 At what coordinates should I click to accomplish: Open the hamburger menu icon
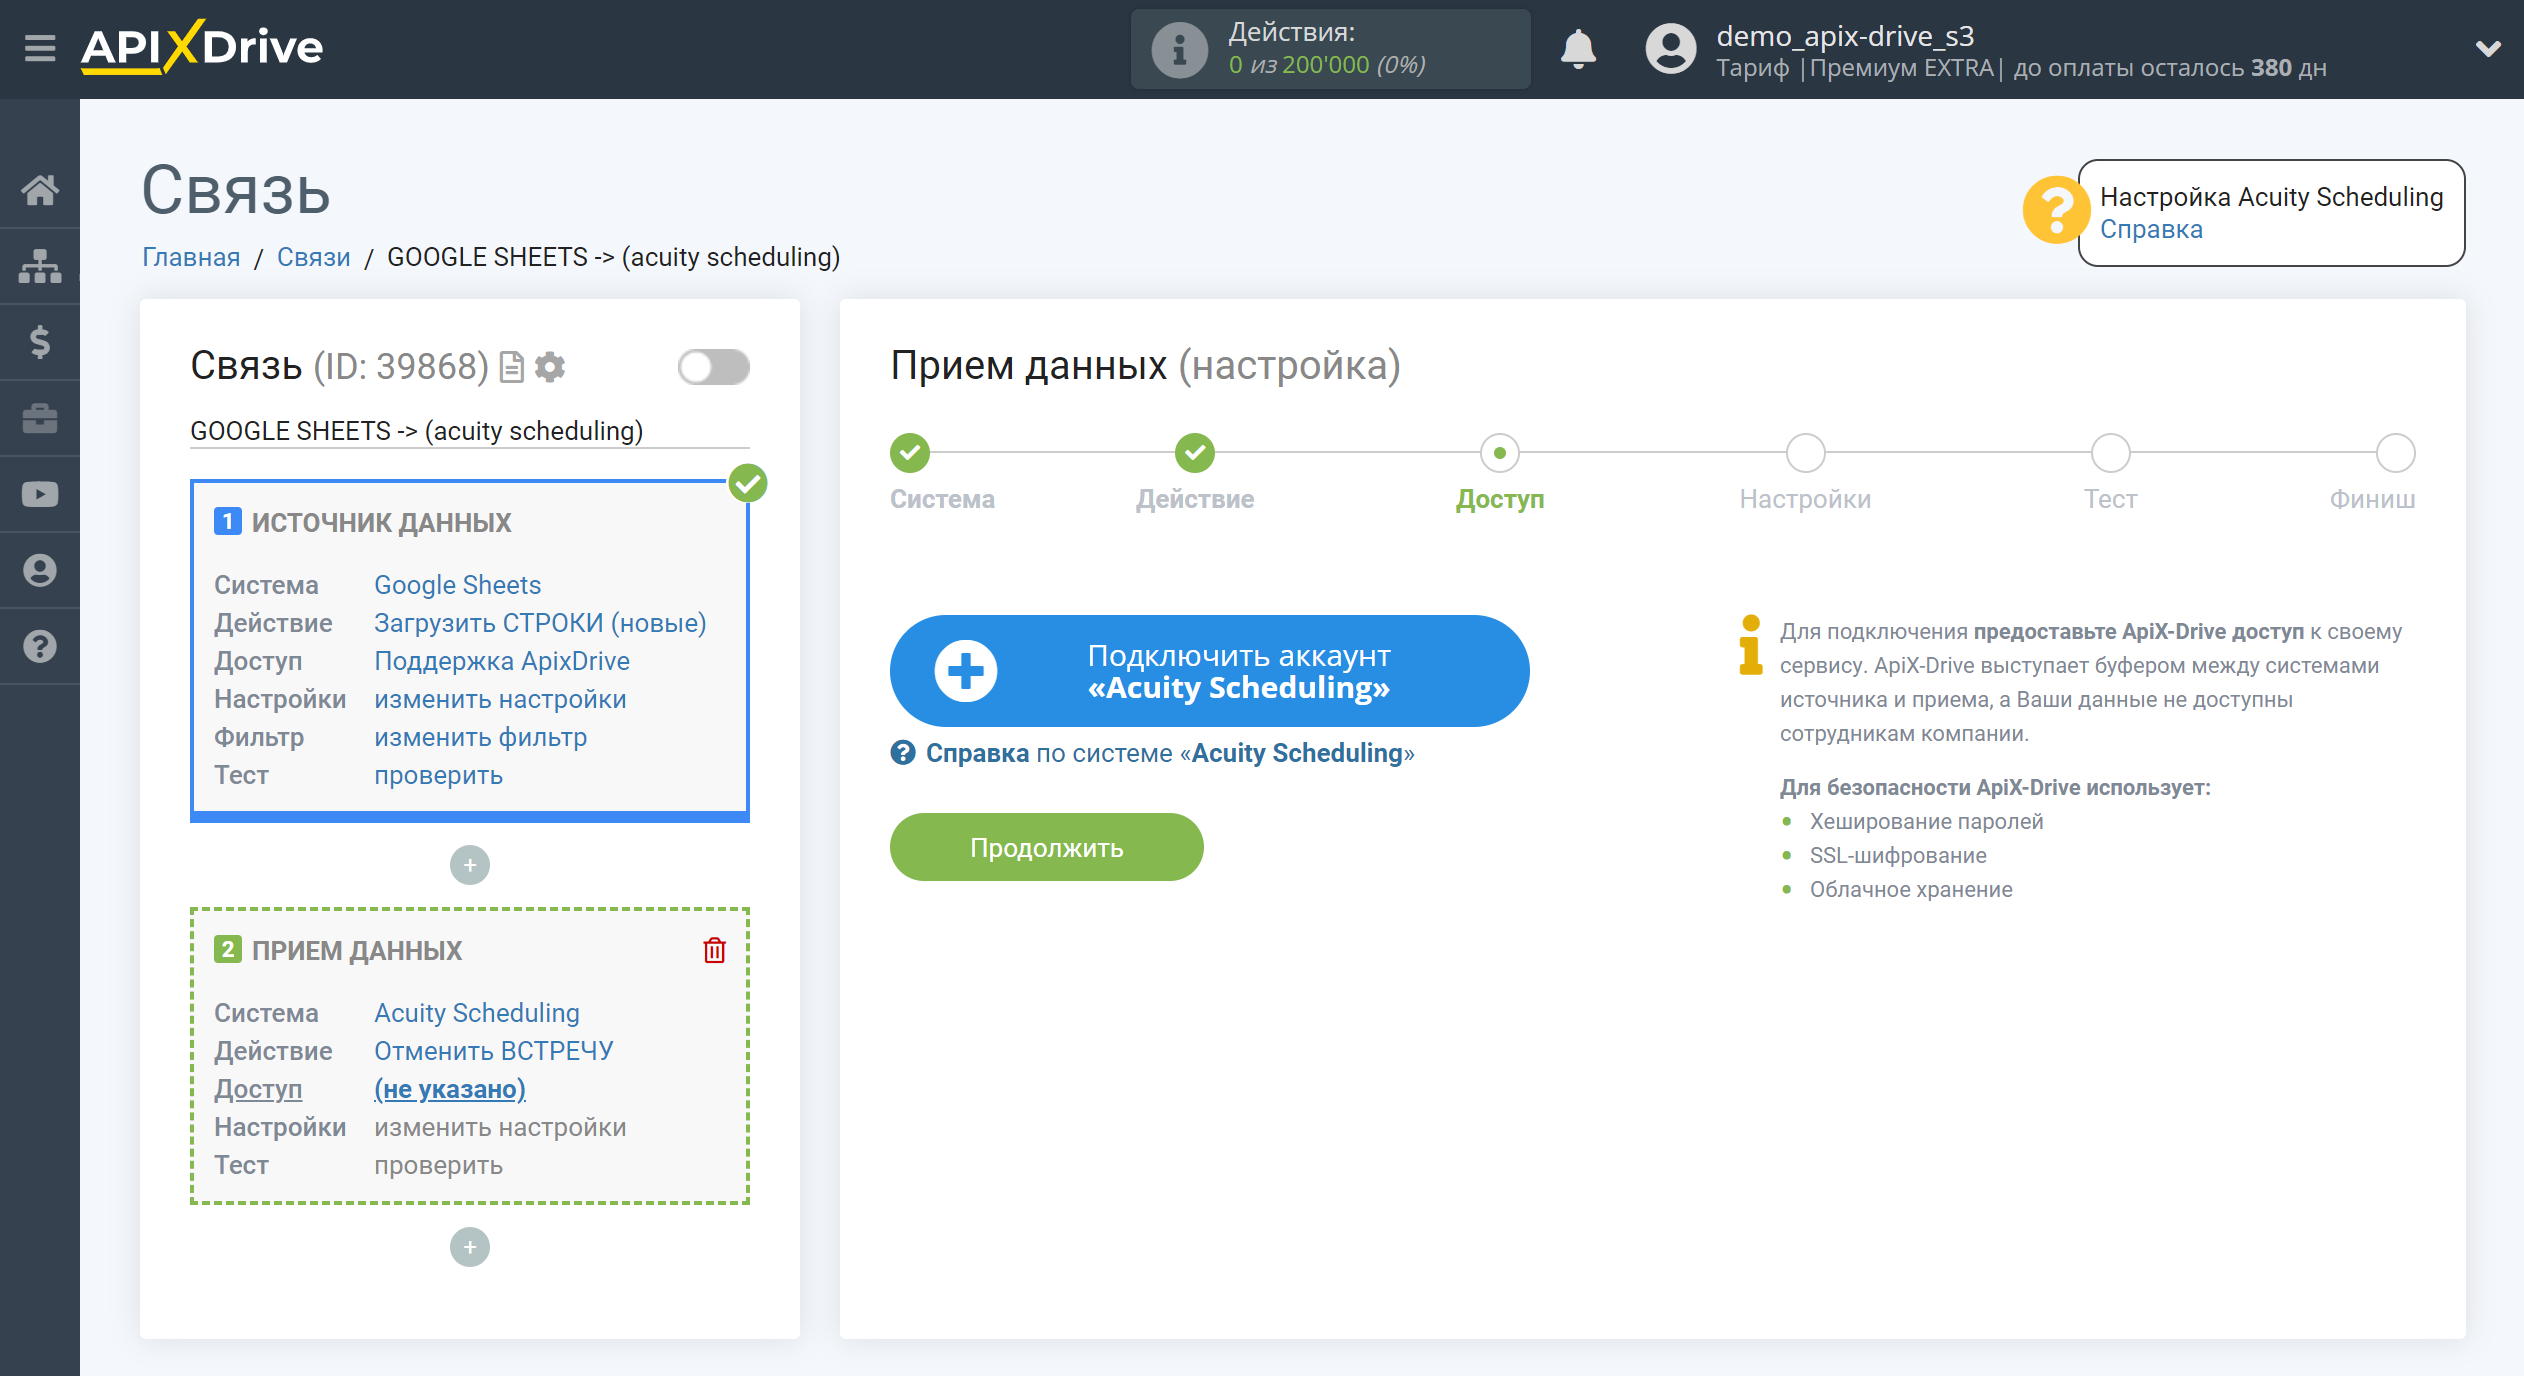40,47
